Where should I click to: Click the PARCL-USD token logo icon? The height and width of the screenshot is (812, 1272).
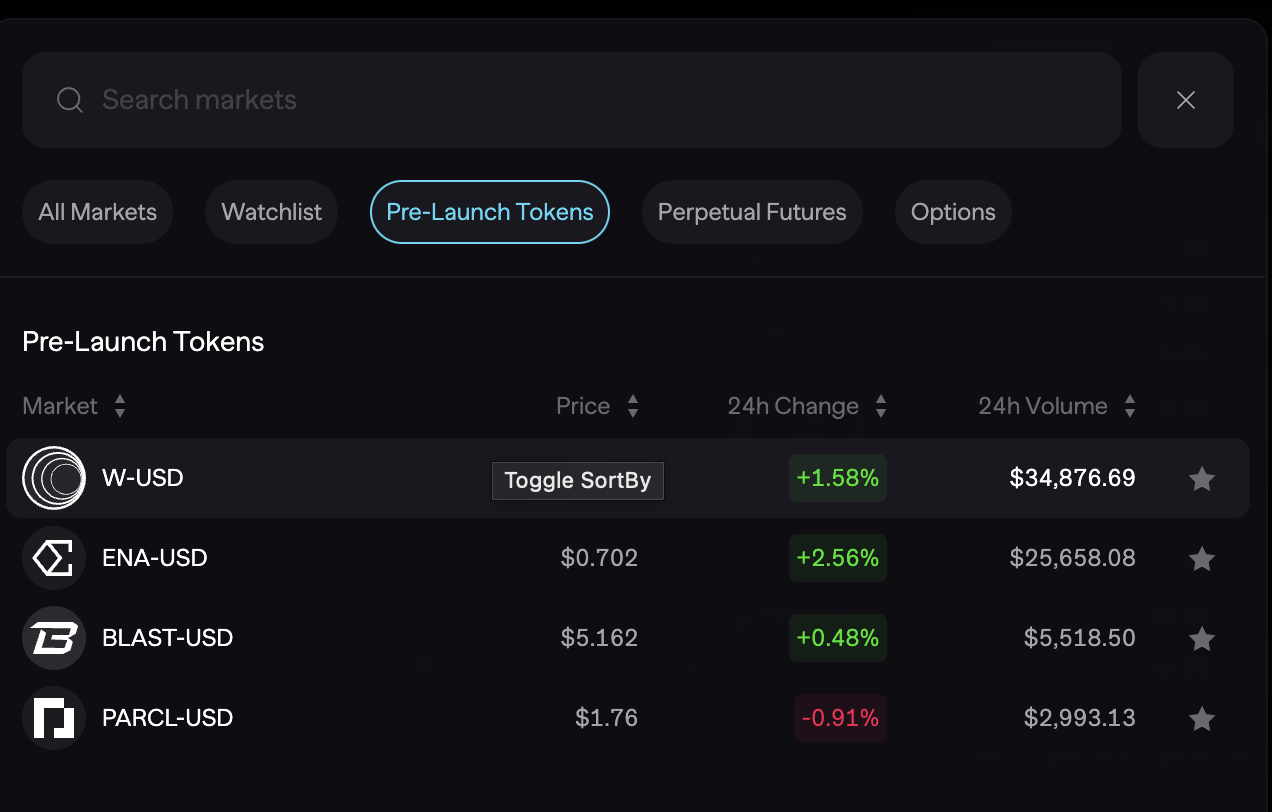coord(54,718)
